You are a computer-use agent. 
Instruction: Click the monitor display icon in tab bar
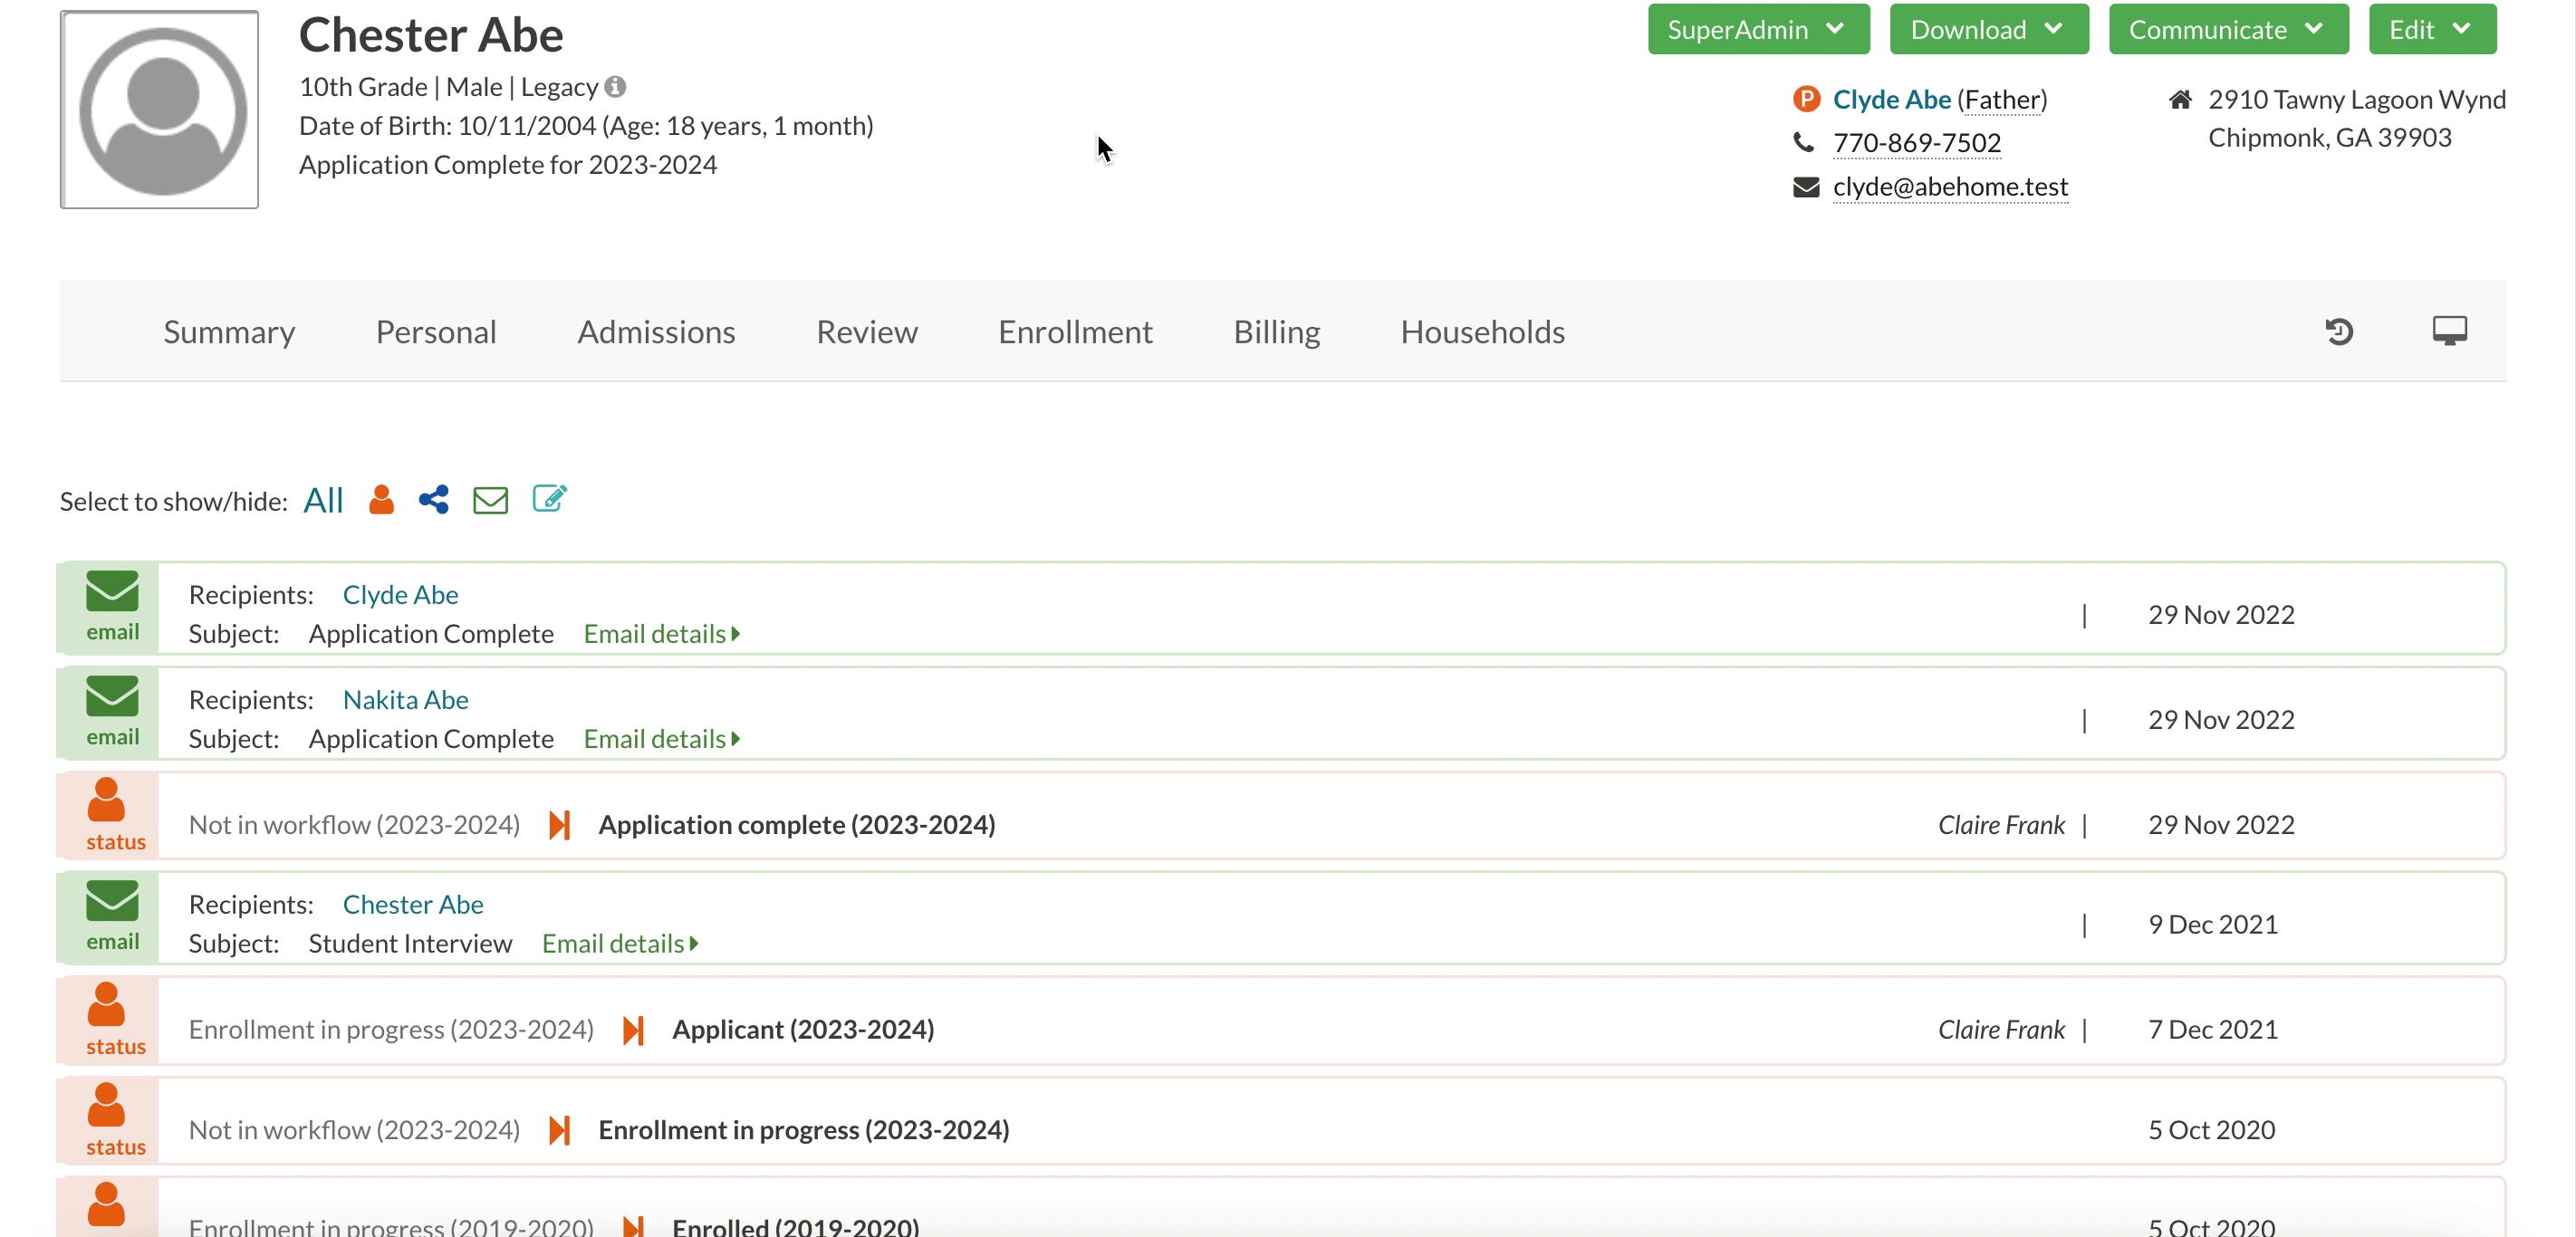(x=2449, y=331)
